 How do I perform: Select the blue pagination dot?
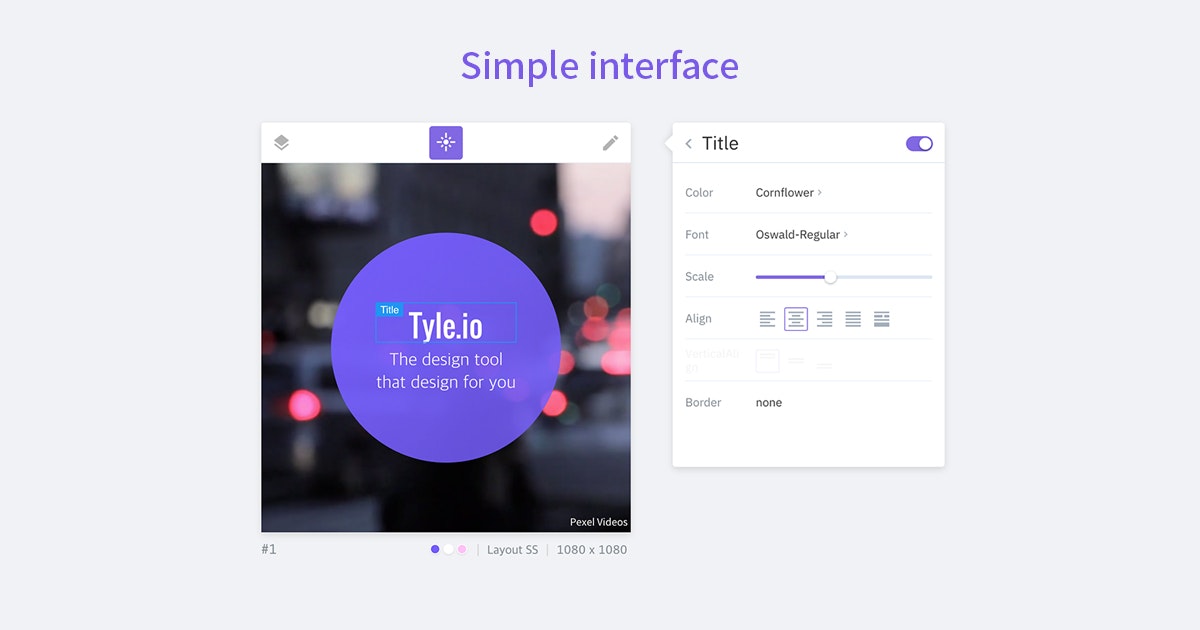[435, 549]
